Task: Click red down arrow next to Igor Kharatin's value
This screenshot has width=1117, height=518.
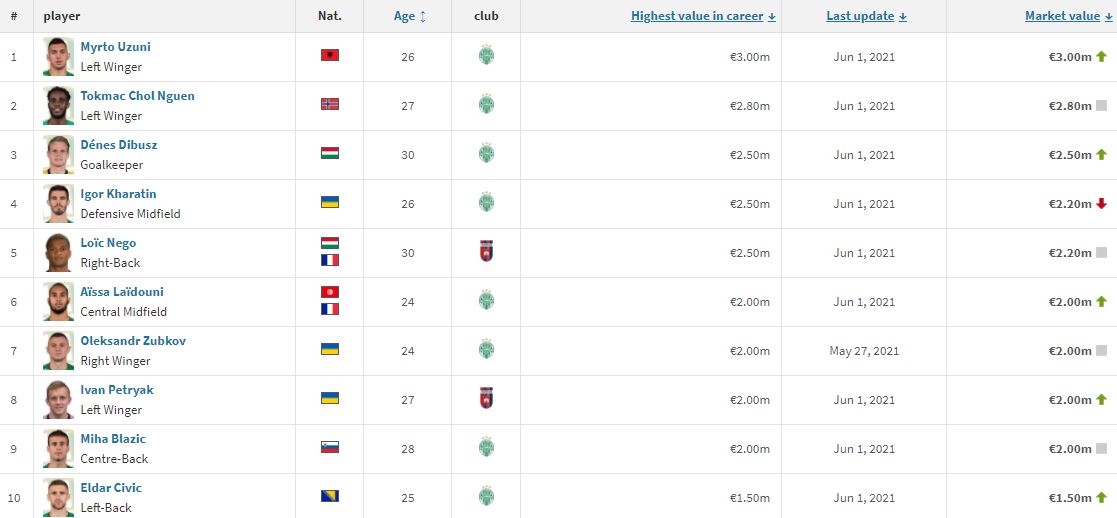Action: 1101,204
